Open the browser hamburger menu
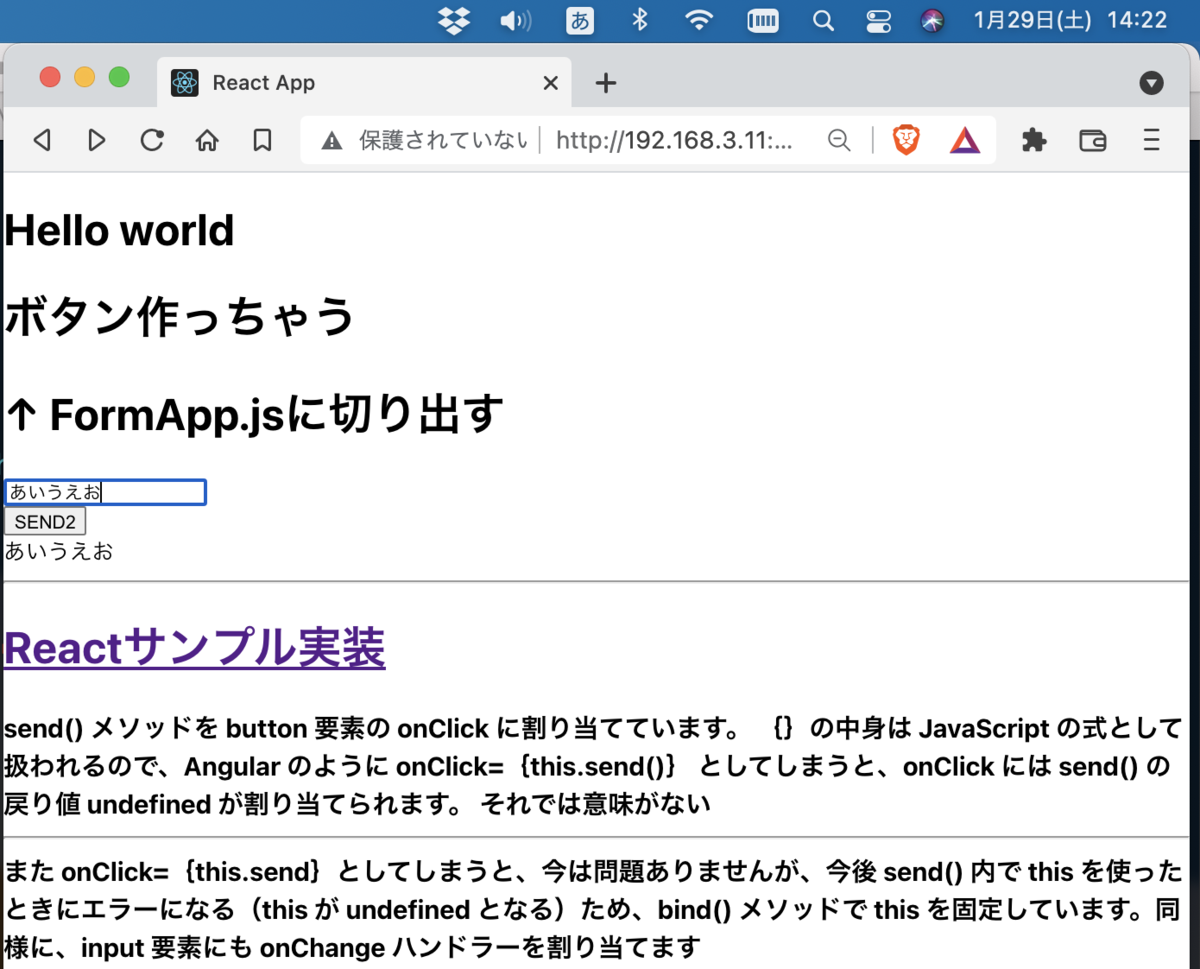This screenshot has width=1200, height=969. pos(1151,140)
